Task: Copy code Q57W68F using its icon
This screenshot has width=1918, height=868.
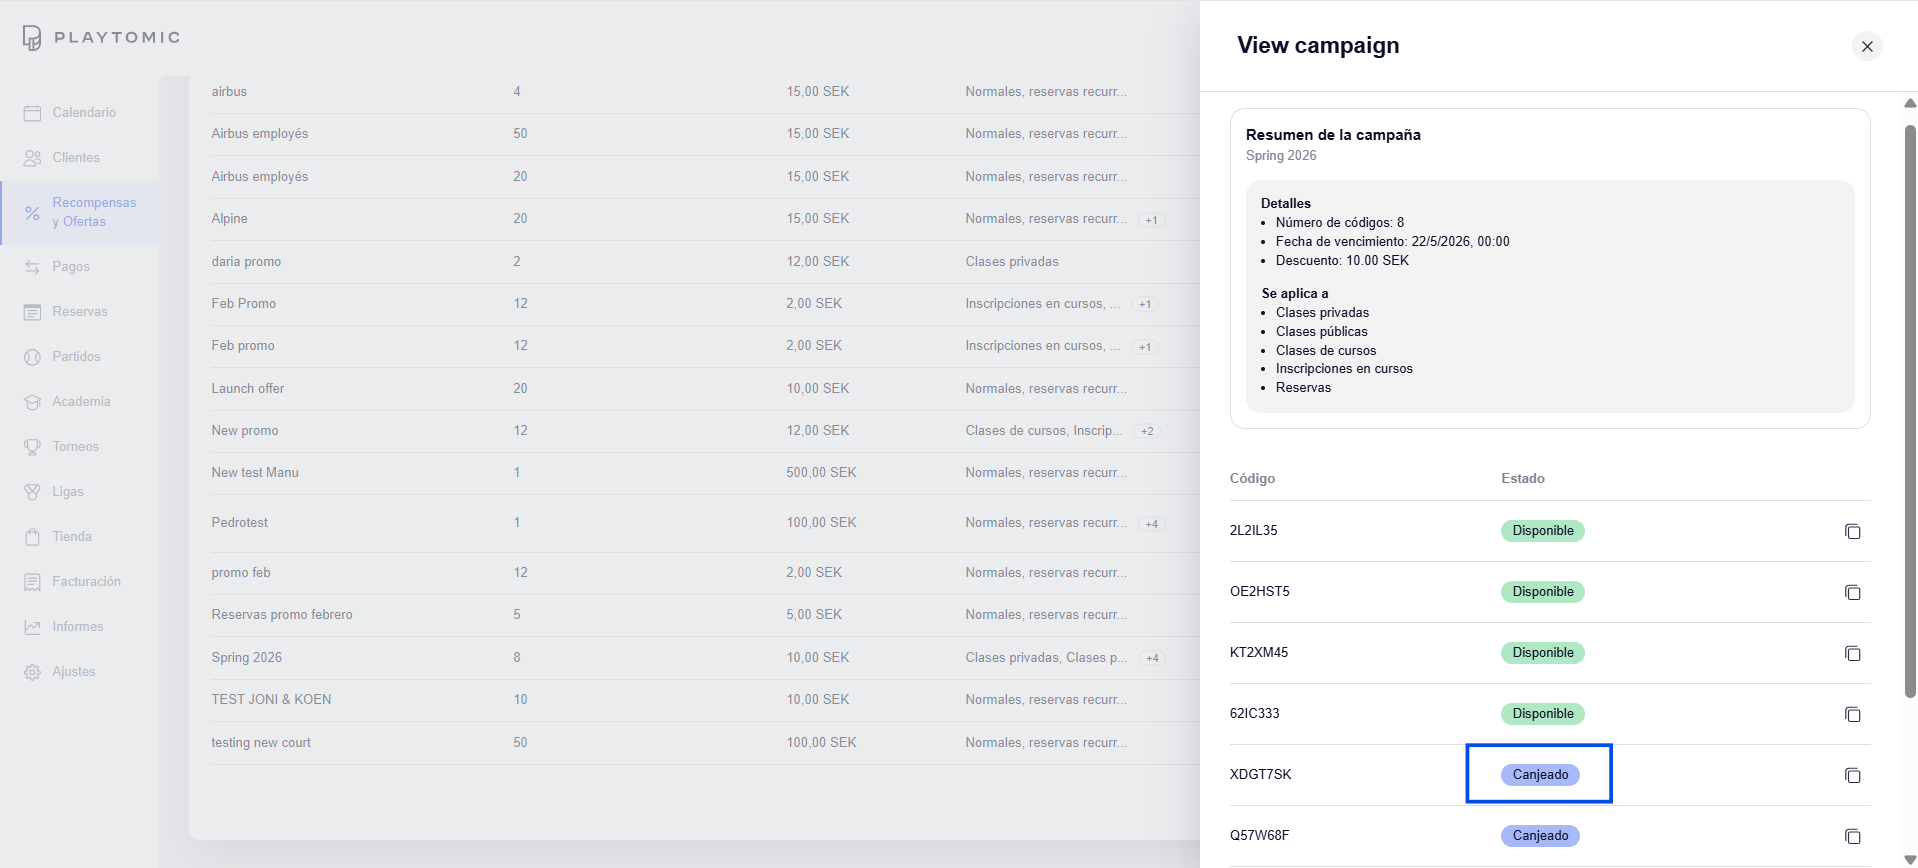Action: 1852,836
